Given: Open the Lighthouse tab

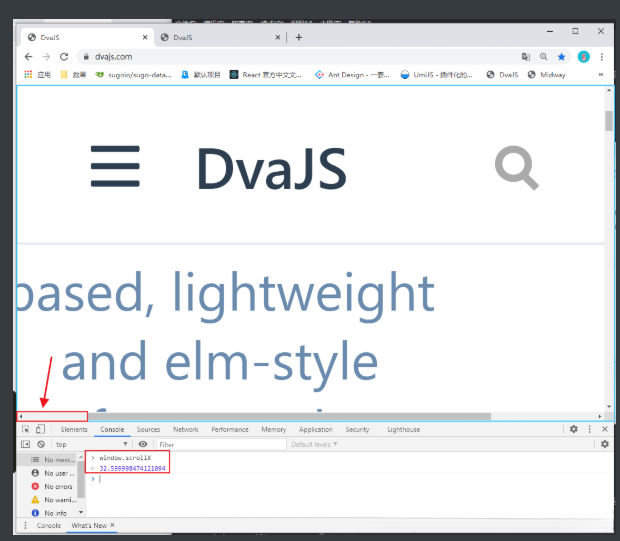Looking at the screenshot, I should [403, 429].
